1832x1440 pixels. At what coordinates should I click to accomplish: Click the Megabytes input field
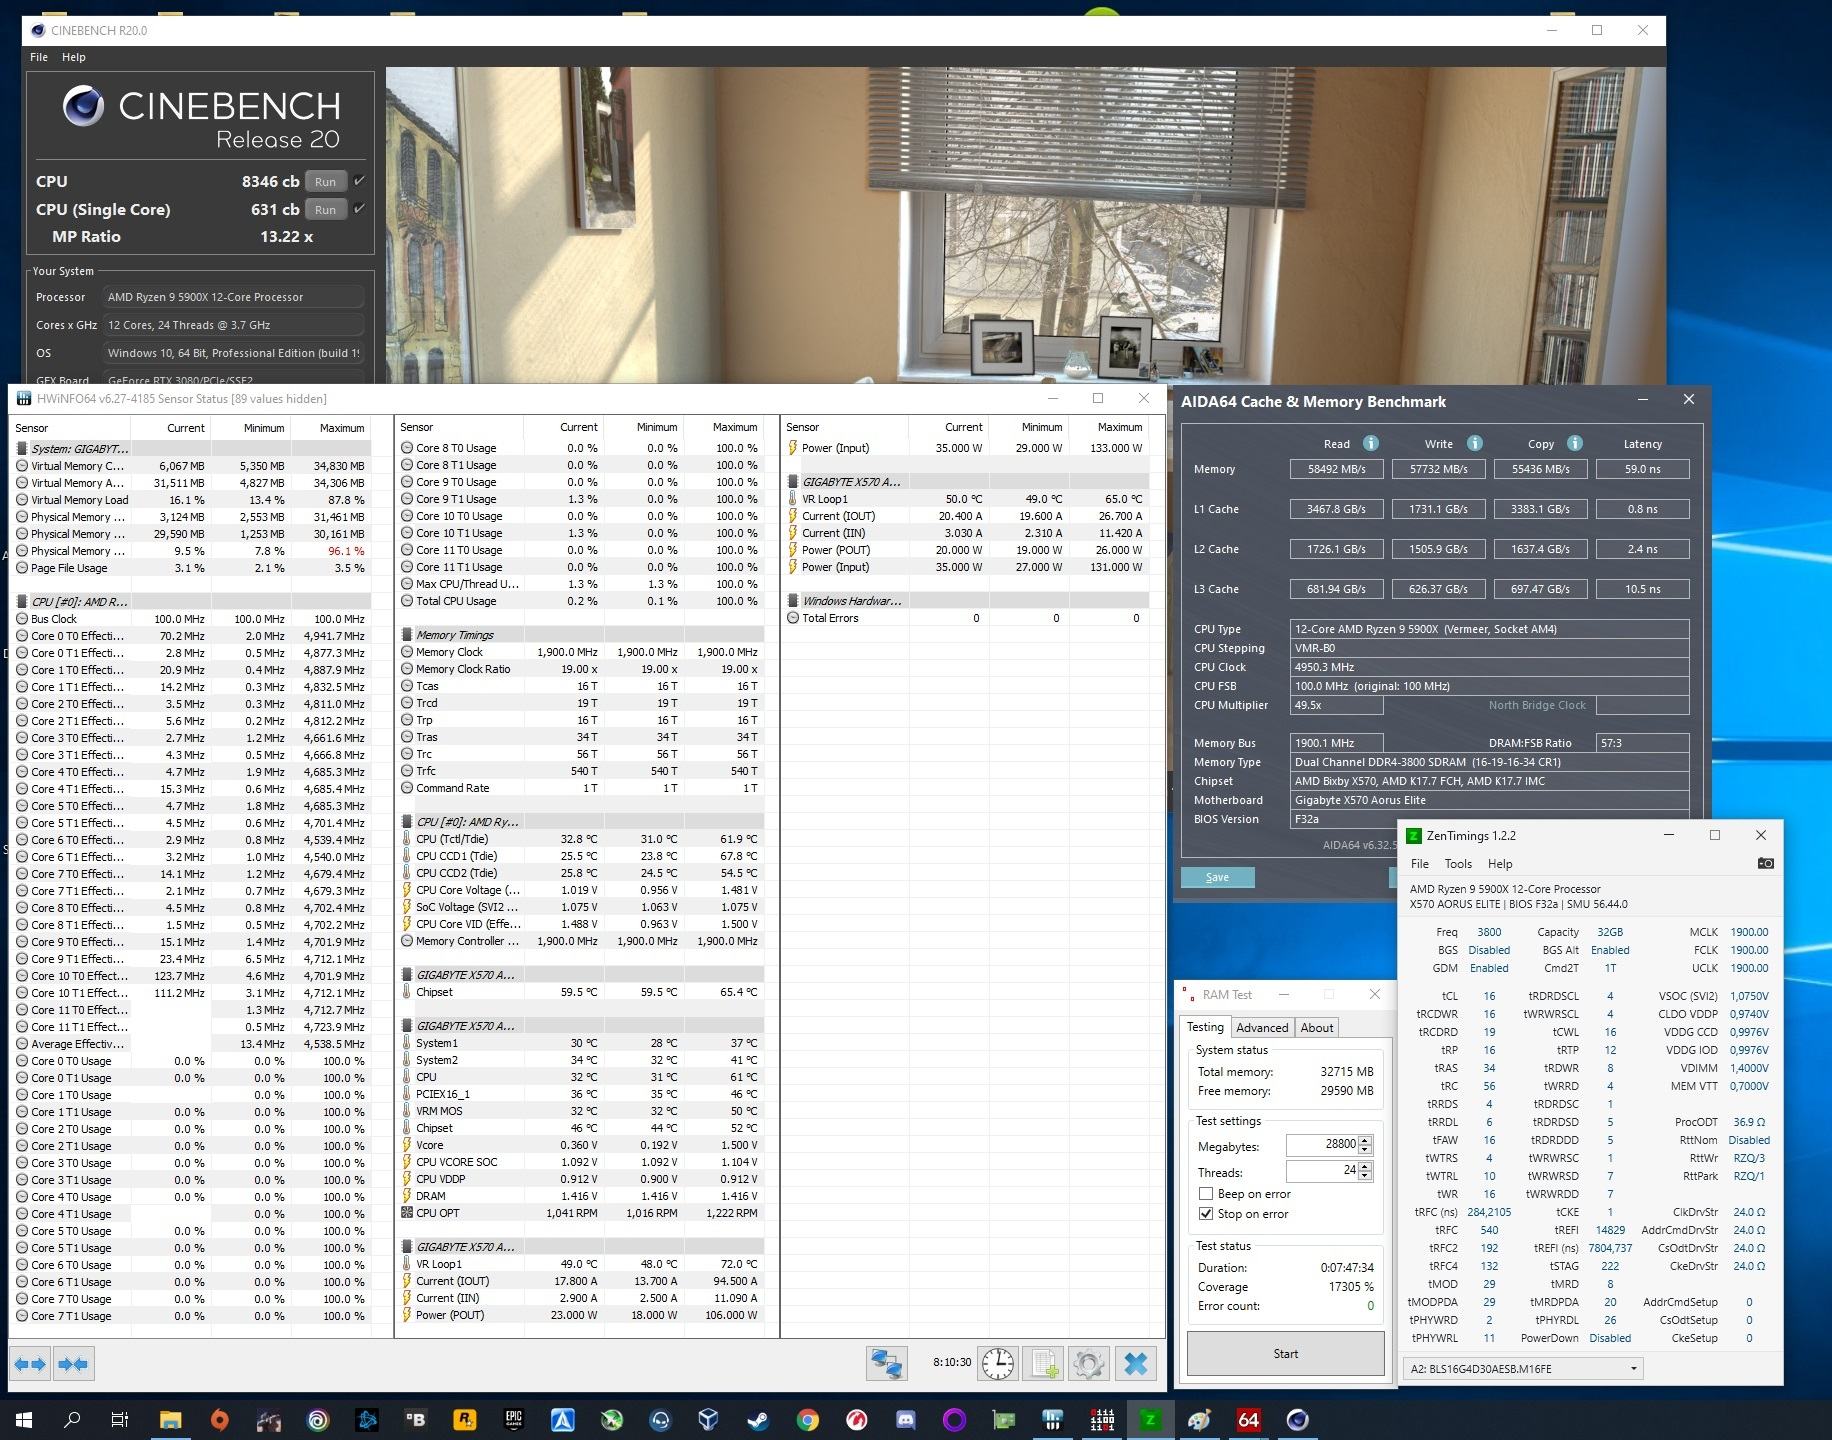[x=1322, y=1145]
